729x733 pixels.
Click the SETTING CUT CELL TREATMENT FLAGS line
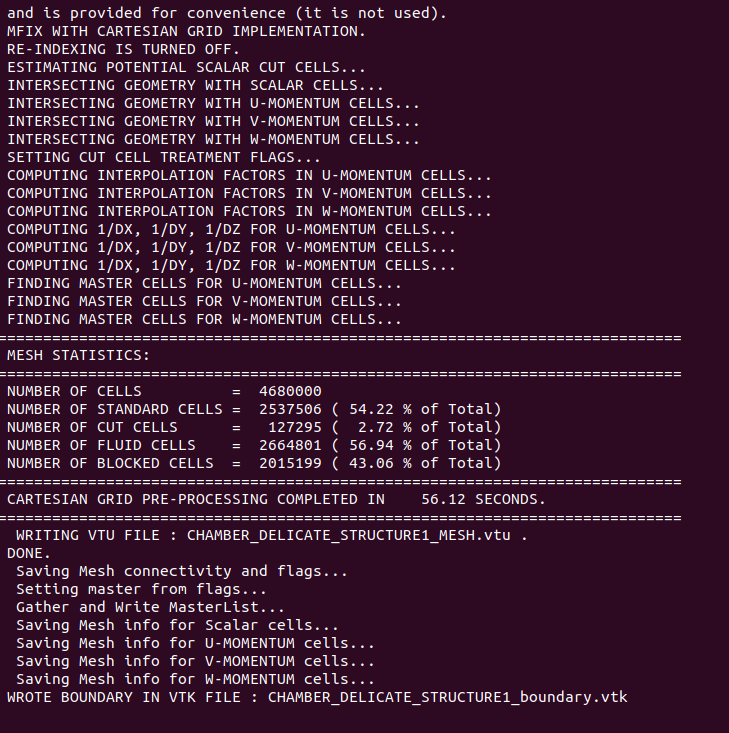pyautogui.click(x=163, y=157)
